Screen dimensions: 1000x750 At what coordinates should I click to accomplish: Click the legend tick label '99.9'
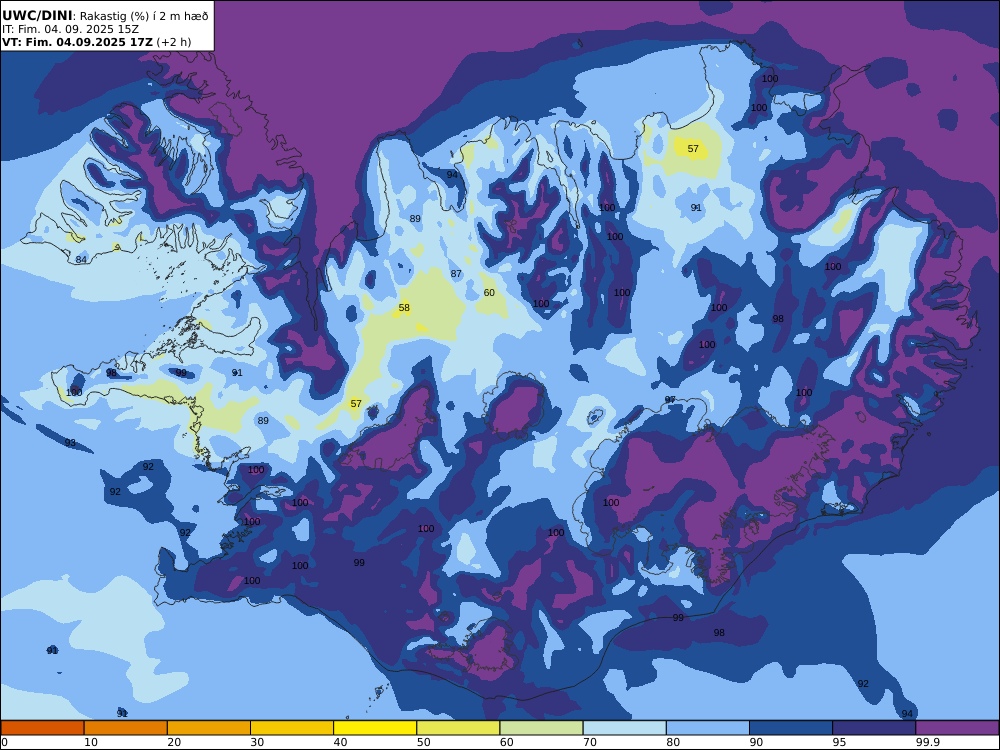(927, 742)
